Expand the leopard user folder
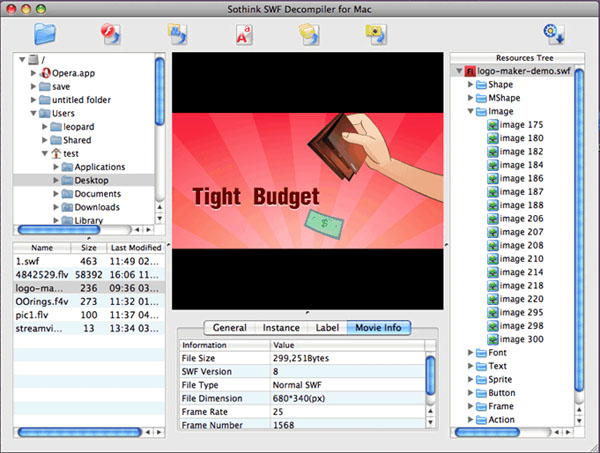Image resolution: width=600 pixels, height=453 pixels. click(44, 126)
